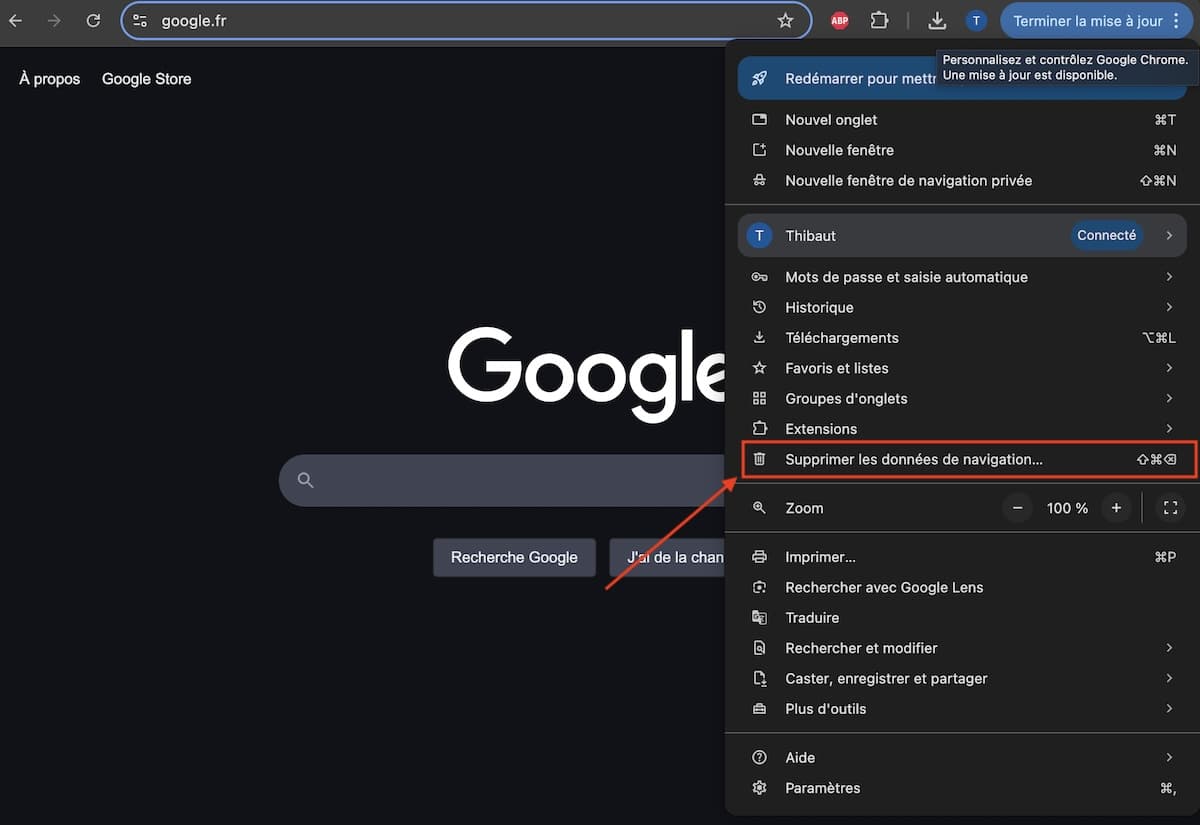Viewport: 1200px width, 825px height.
Task: Click the Recherche Google button
Action: click(x=514, y=557)
